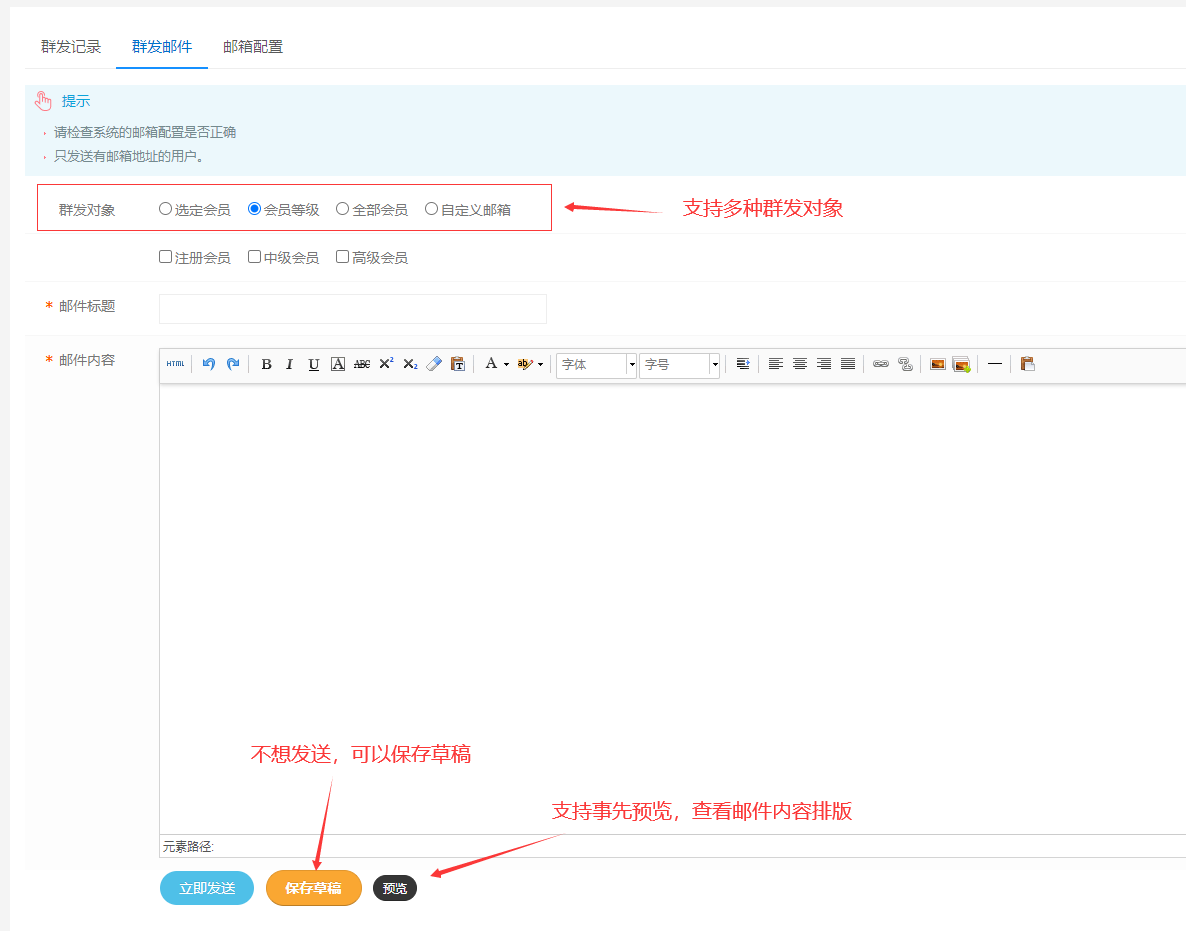The image size is (1186, 931).
Task: Click the redo arrow icon
Action: pos(233,364)
